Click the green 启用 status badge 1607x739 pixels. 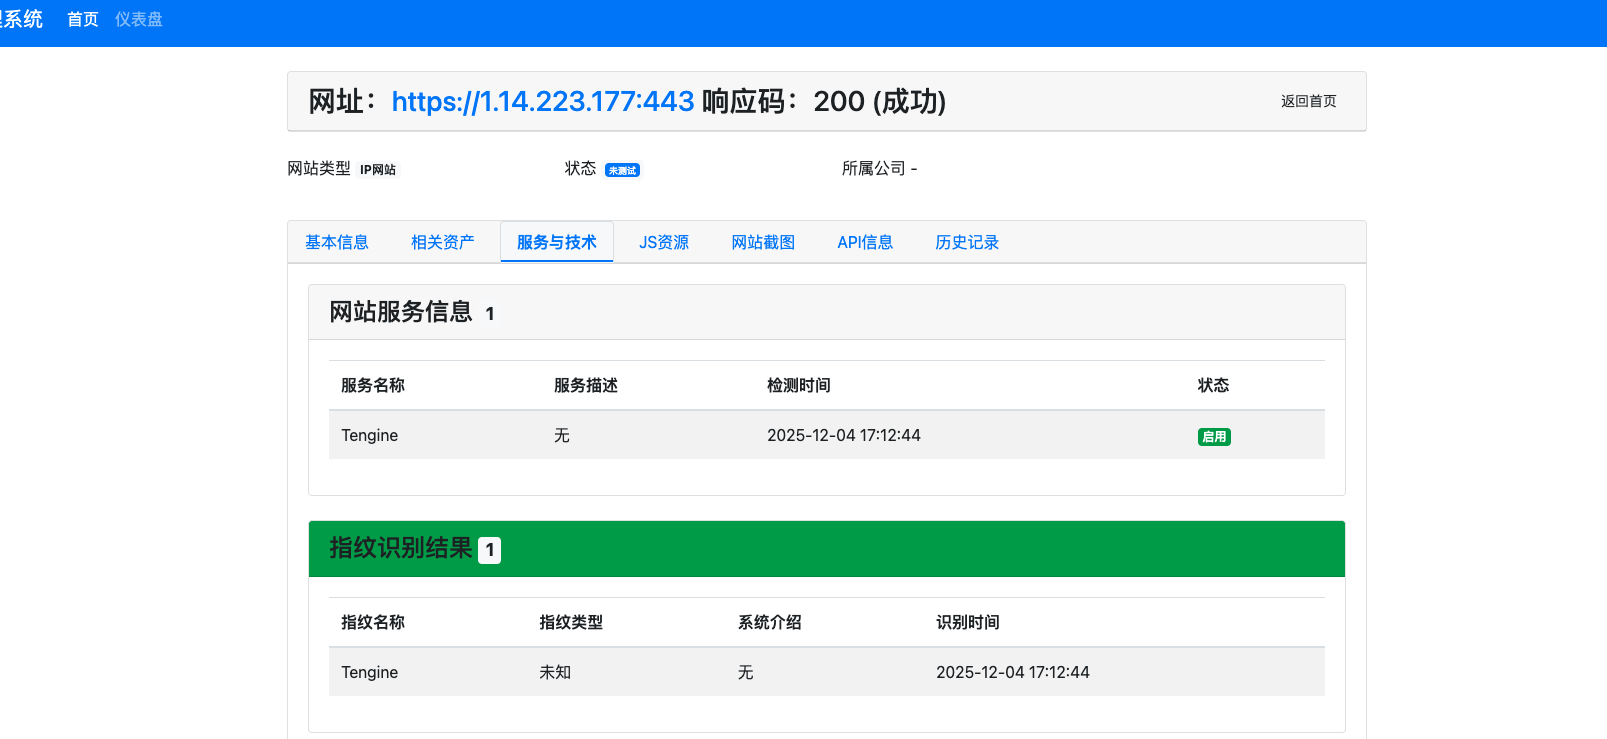1213,437
